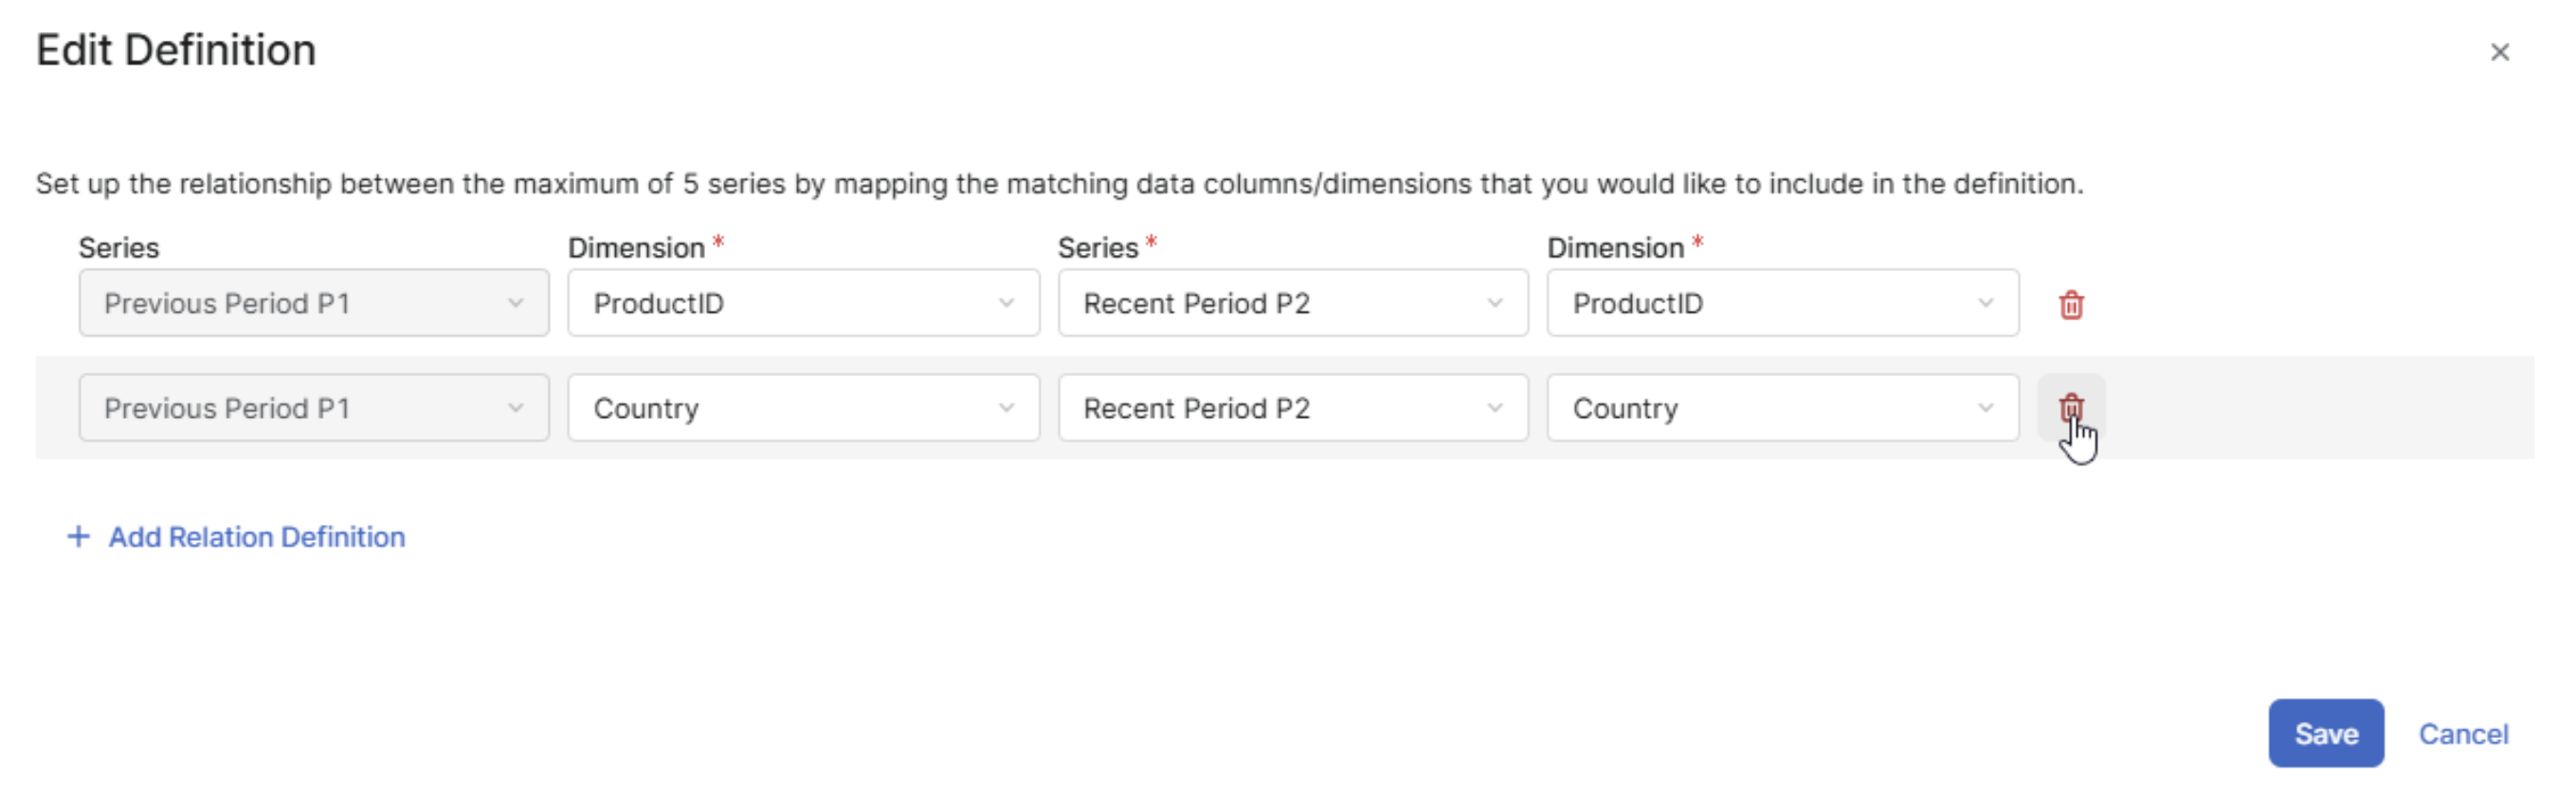Close the Edit Definition dialog
Image resolution: width=2576 pixels, height=794 pixels.
[2499, 52]
